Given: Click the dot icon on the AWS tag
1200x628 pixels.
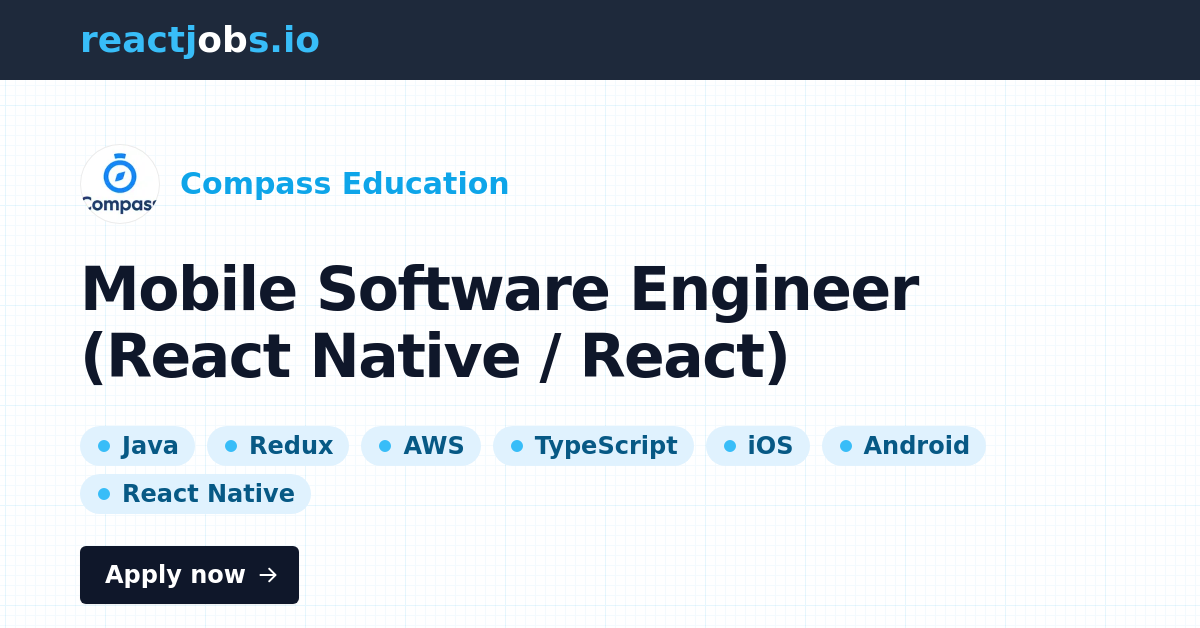Looking at the screenshot, I should (x=383, y=445).
